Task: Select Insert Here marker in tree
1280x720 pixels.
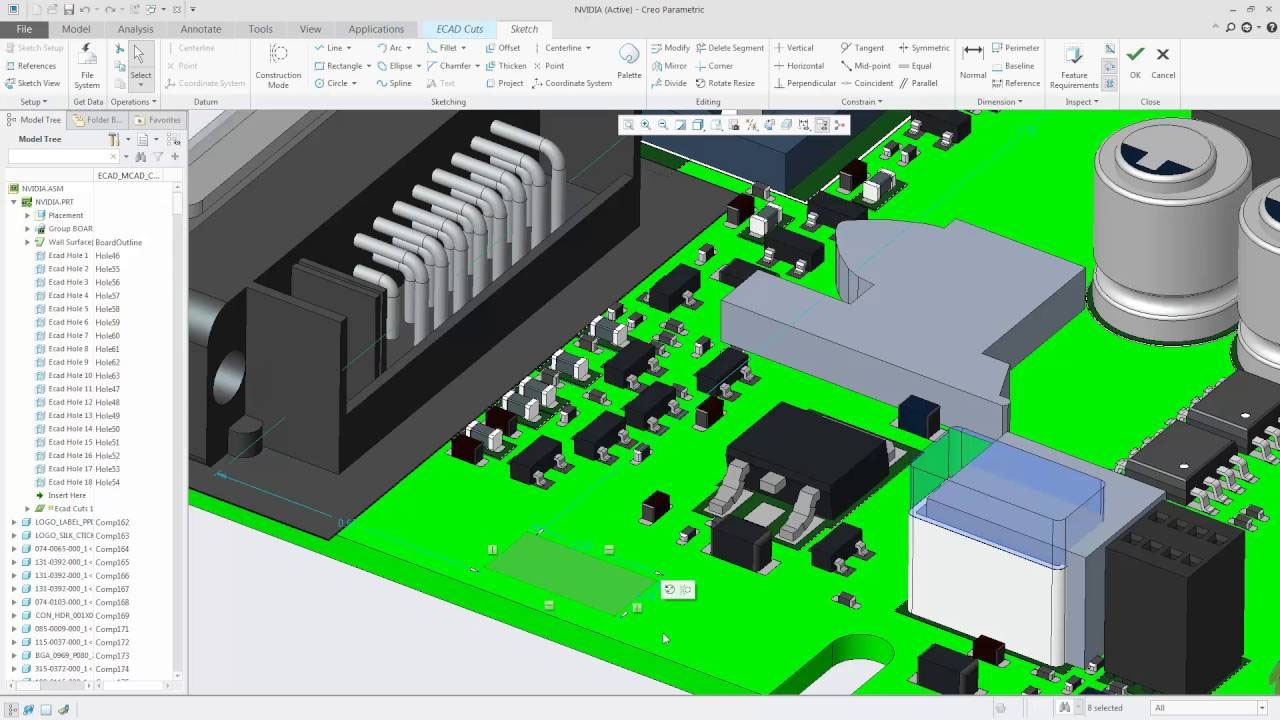Action: 60,495
